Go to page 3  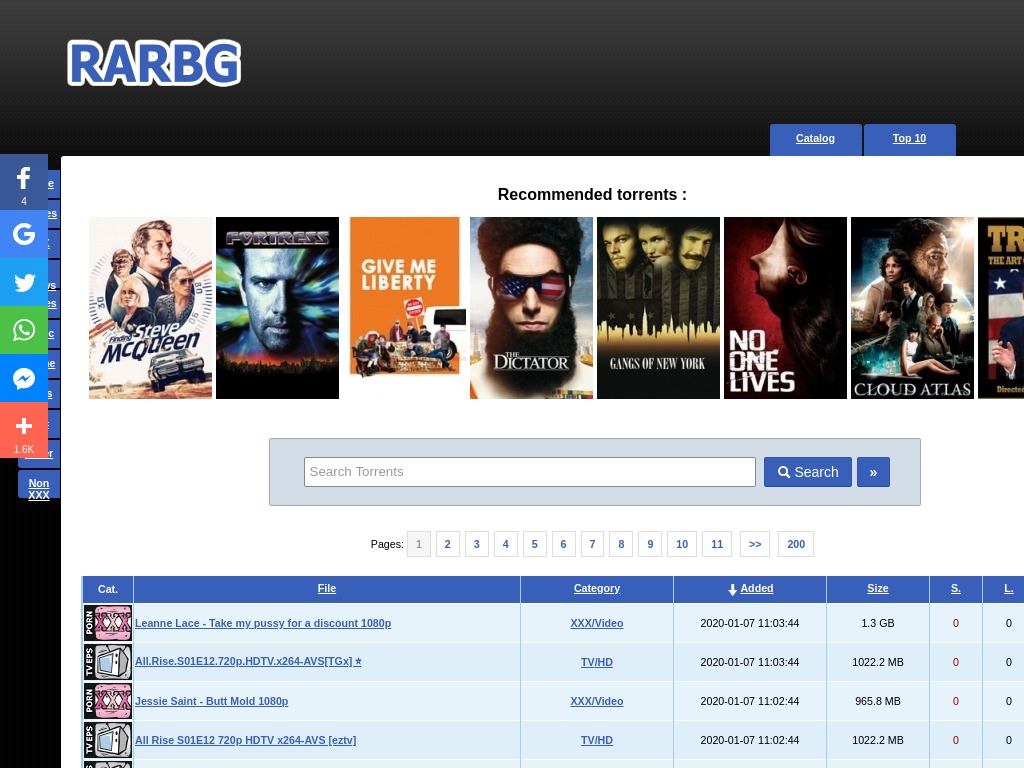(477, 544)
